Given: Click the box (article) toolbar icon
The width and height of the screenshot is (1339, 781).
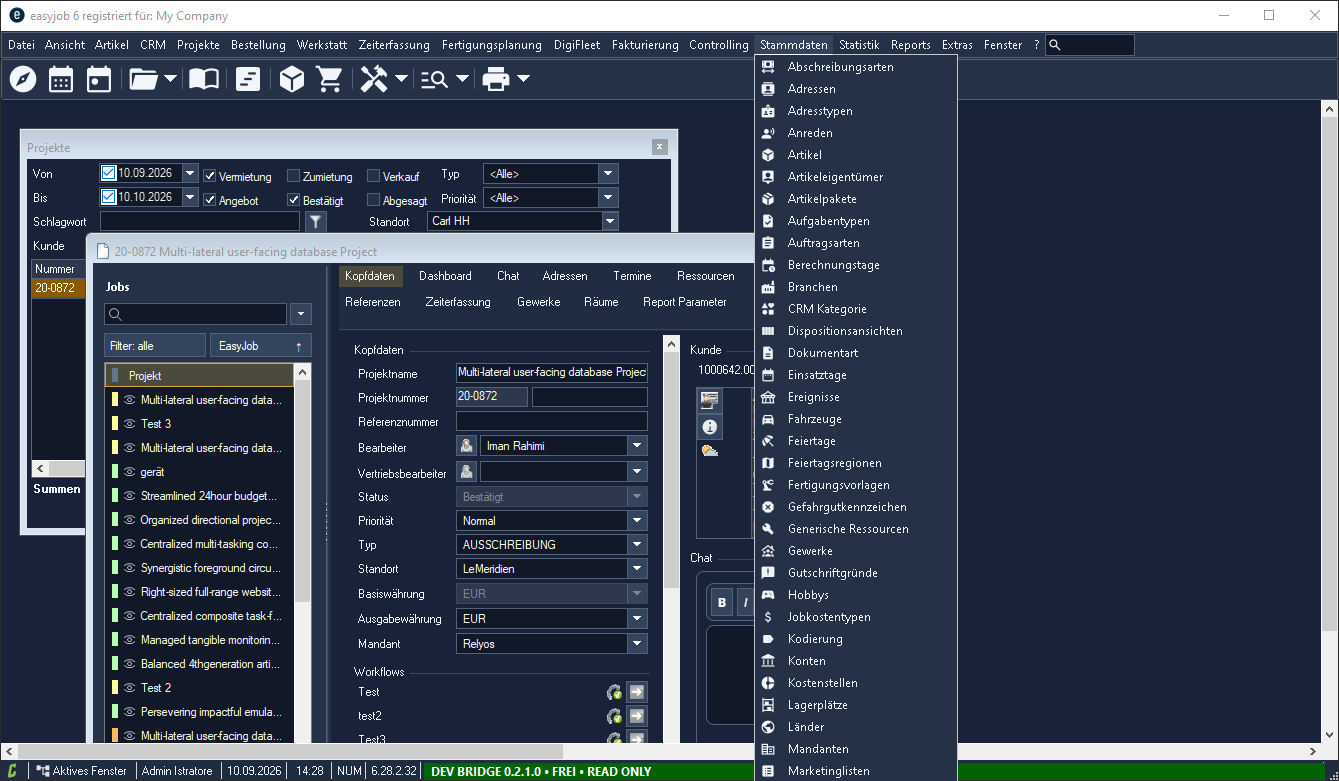Looking at the screenshot, I should point(292,79).
